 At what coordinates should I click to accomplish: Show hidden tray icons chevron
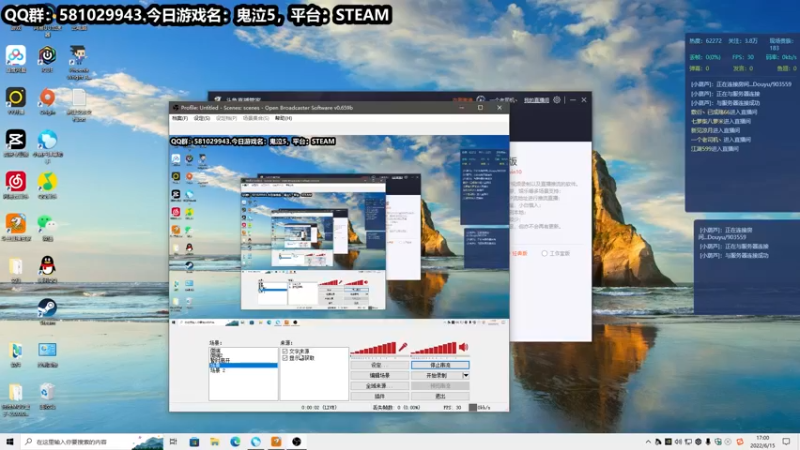[648, 442]
